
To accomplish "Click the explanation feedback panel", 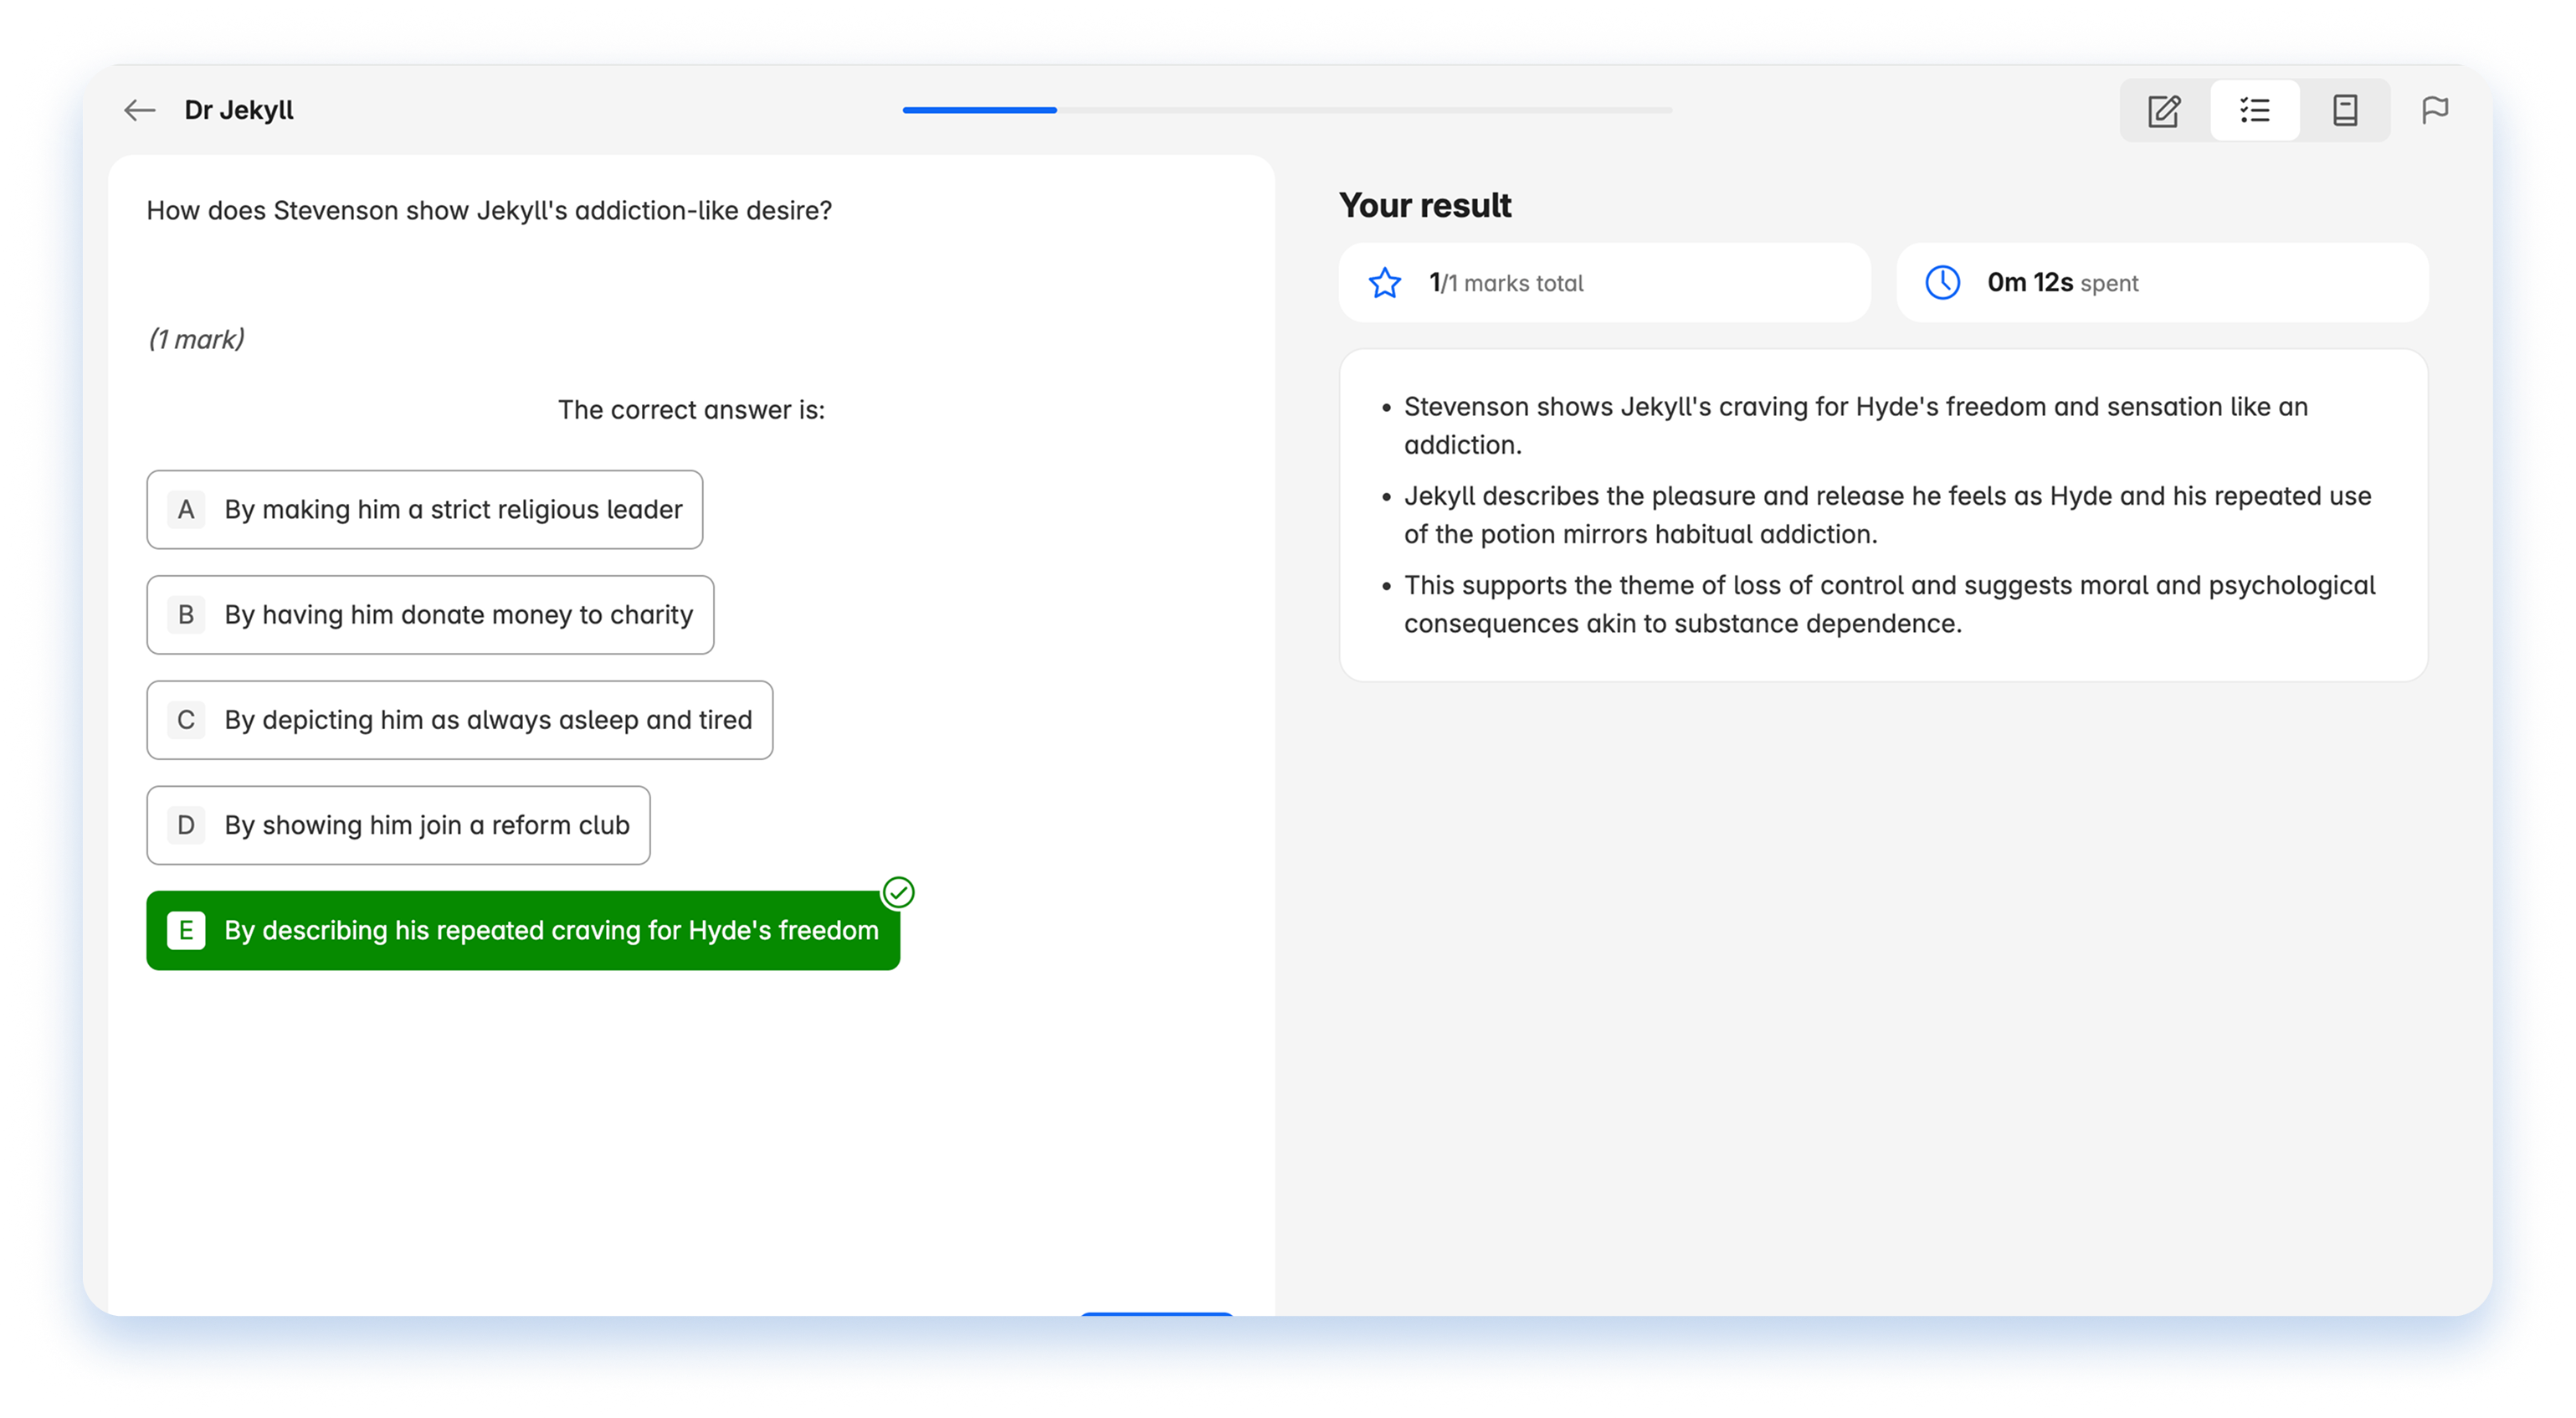I will click(1883, 515).
